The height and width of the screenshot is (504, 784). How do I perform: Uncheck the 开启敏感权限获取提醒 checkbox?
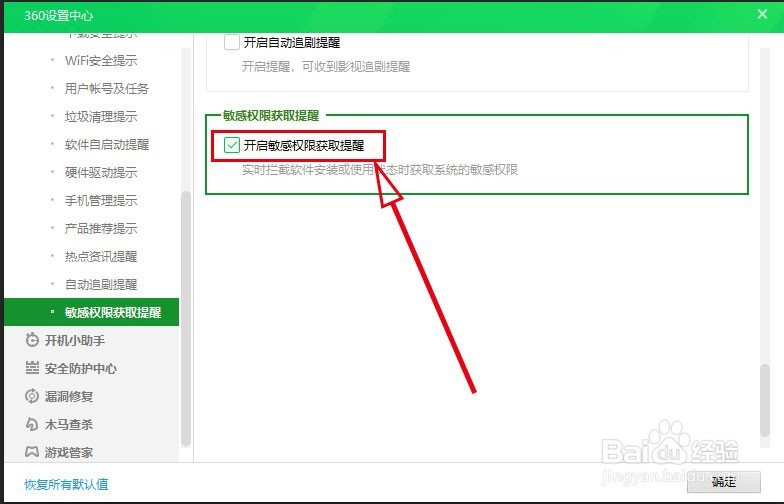click(x=232, y=145)
